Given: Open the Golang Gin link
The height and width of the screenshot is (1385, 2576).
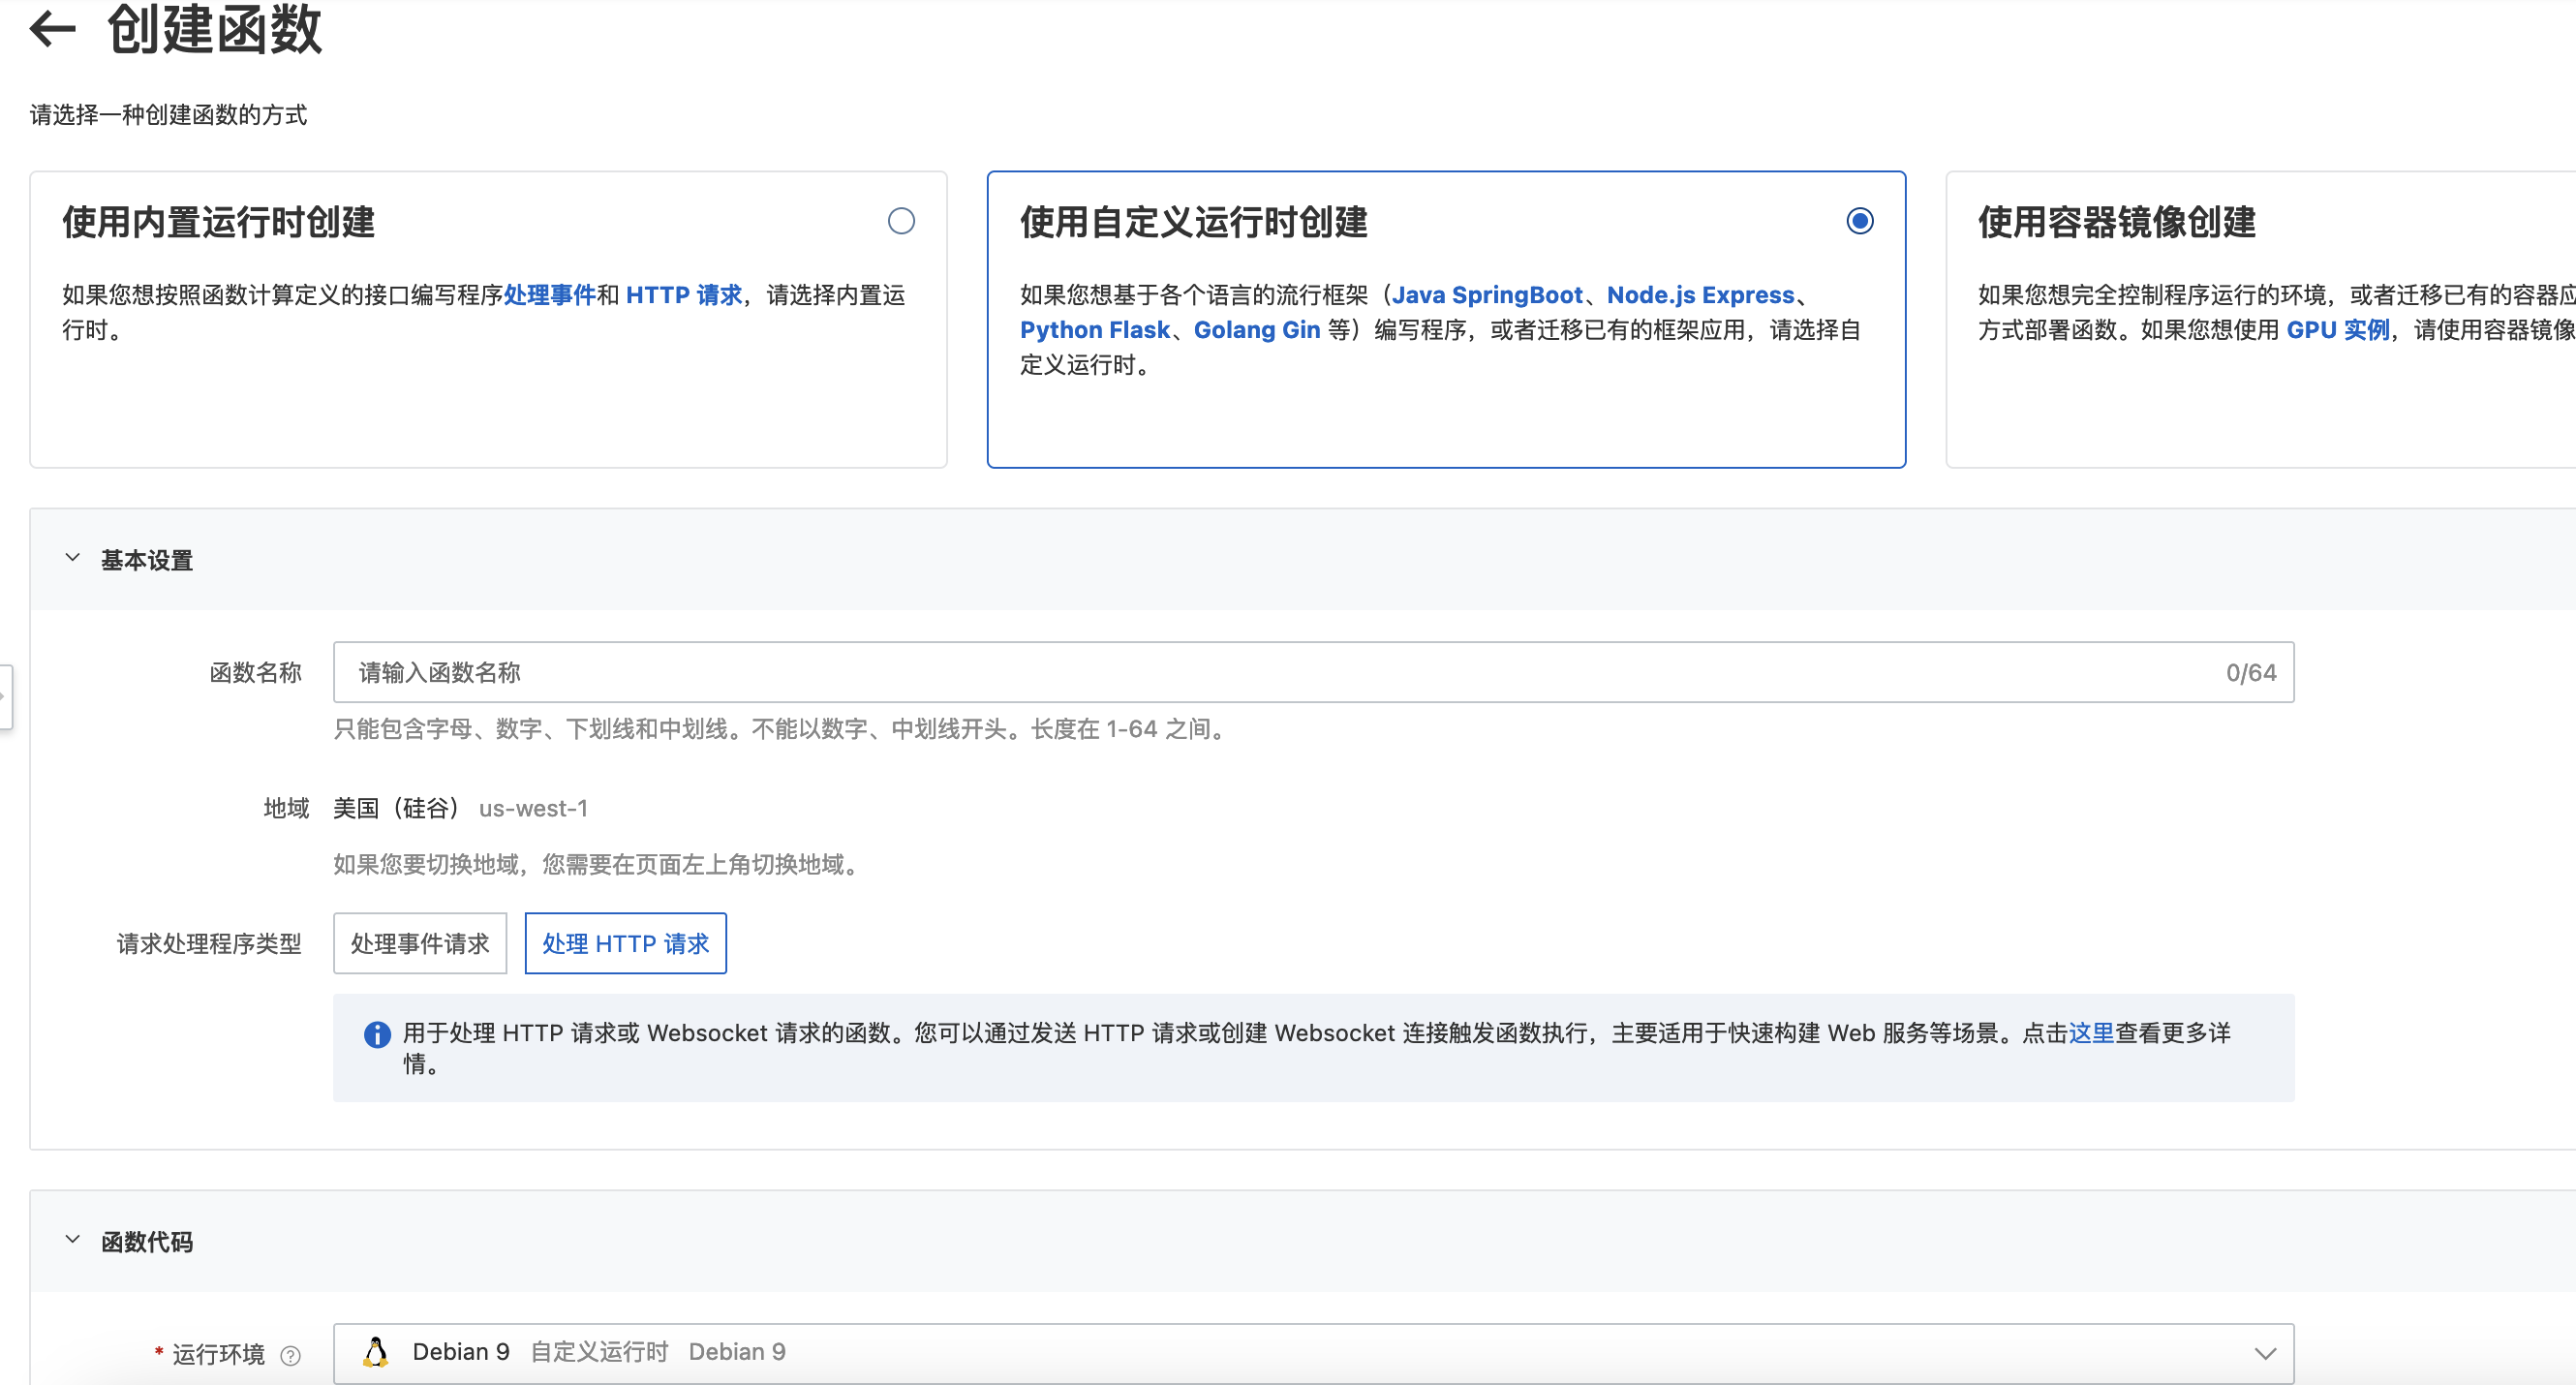Looking at the screenshot, I should pyautogui.click(x=1256, y=330).
